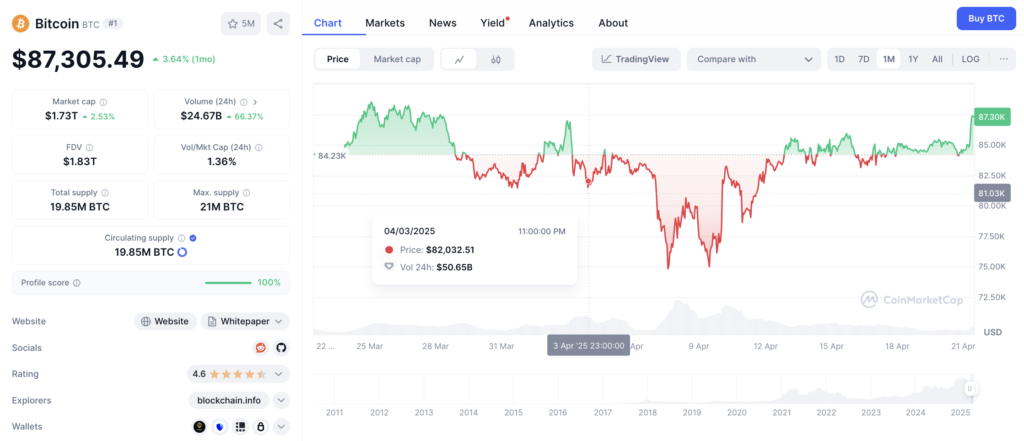This screenshot has height=441, width=1024.
Task: Set chart range to 7D
Action: 863,59
